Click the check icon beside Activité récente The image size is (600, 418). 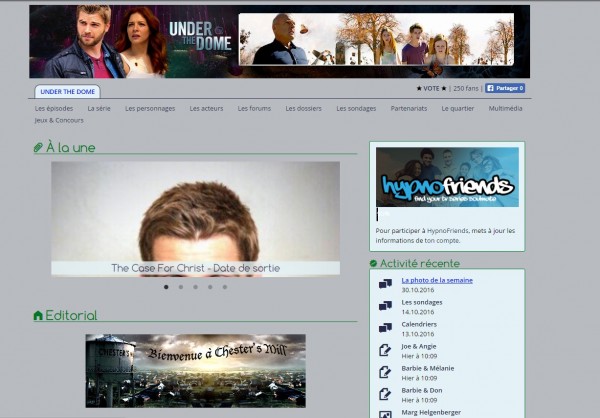pos(373,263)
